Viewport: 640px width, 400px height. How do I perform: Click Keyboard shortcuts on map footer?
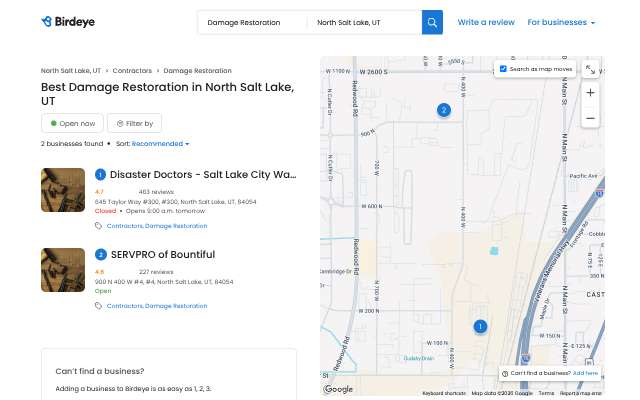coord(444,393)
